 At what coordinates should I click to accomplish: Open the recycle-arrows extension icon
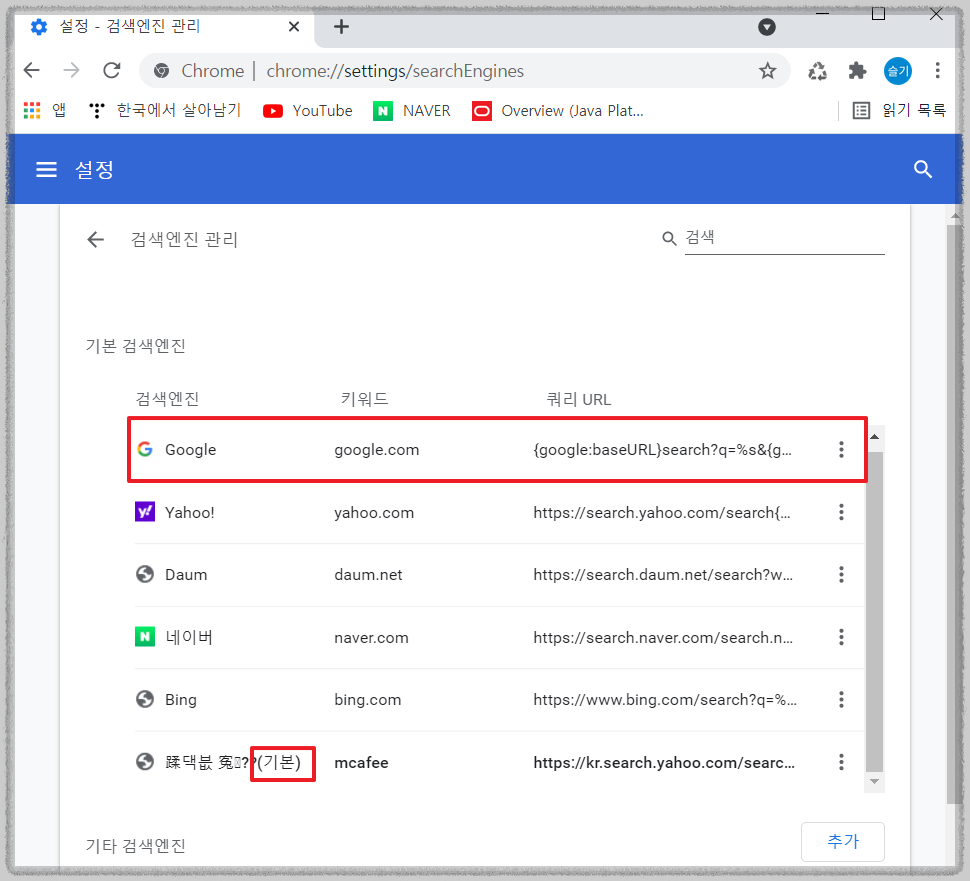pyautogui.click(x=817, y=71)
